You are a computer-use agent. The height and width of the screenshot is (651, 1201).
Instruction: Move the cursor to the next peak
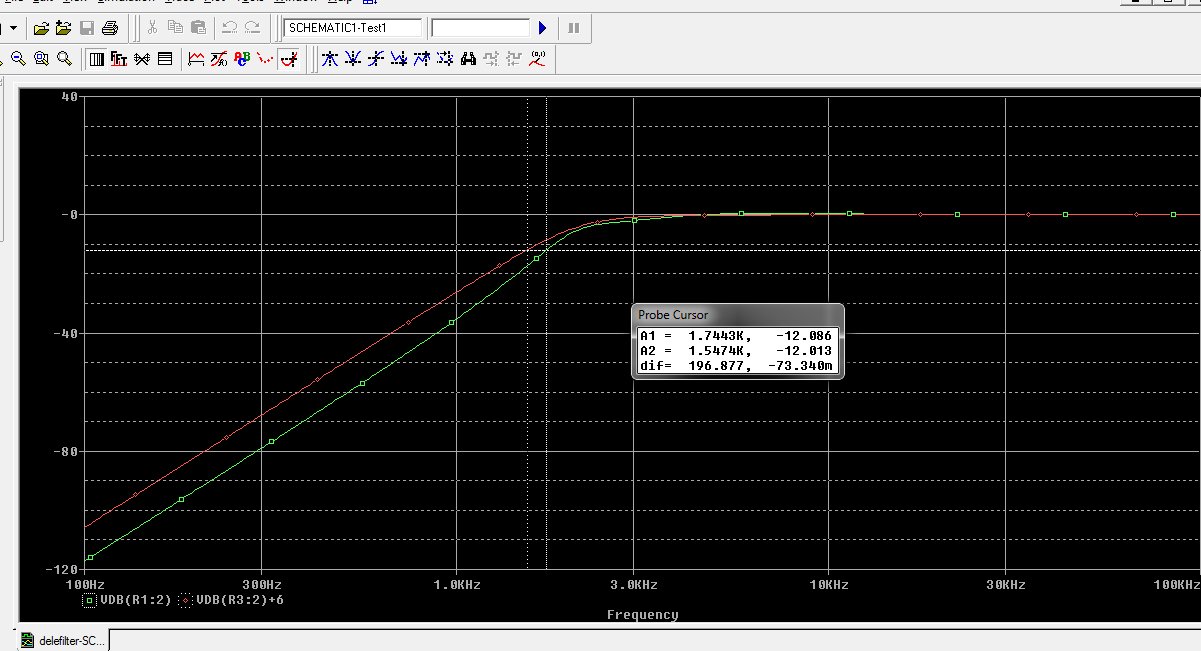(329, 59)
